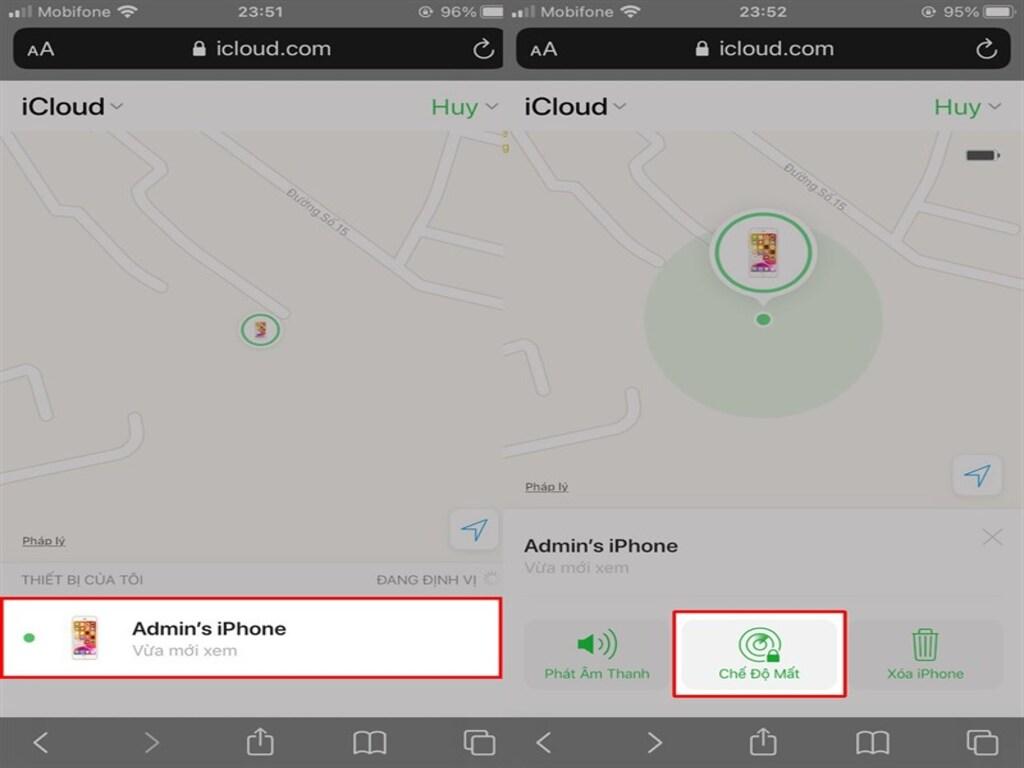Tap the Xóa iPhone trash icon

[925, 645]
